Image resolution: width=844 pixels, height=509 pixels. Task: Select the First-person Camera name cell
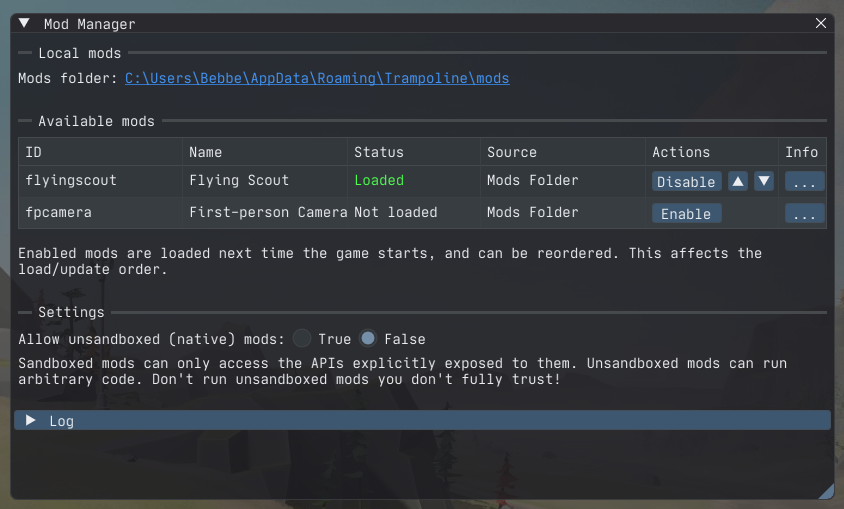[268, 212]
